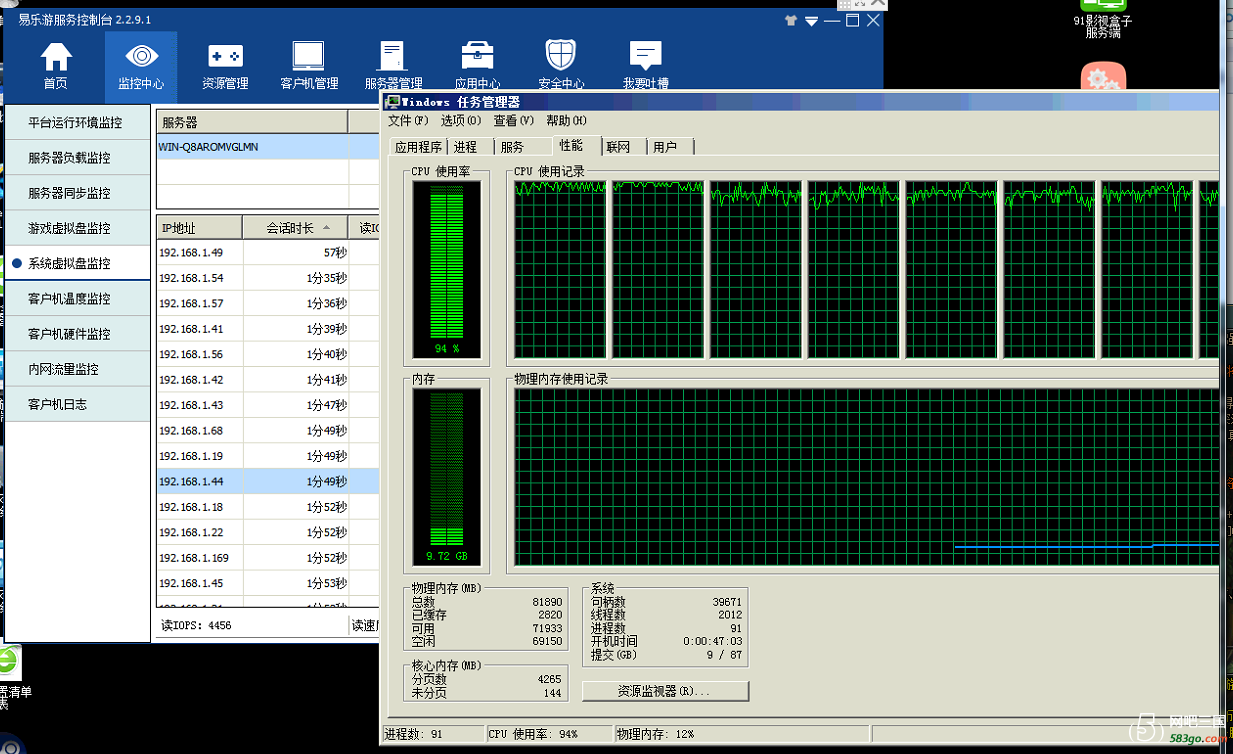Image resolution: width=1233 pixels, height=754 pixels.
Task: Open the green desktop icon at bottom left
Action: pos(8,663)
